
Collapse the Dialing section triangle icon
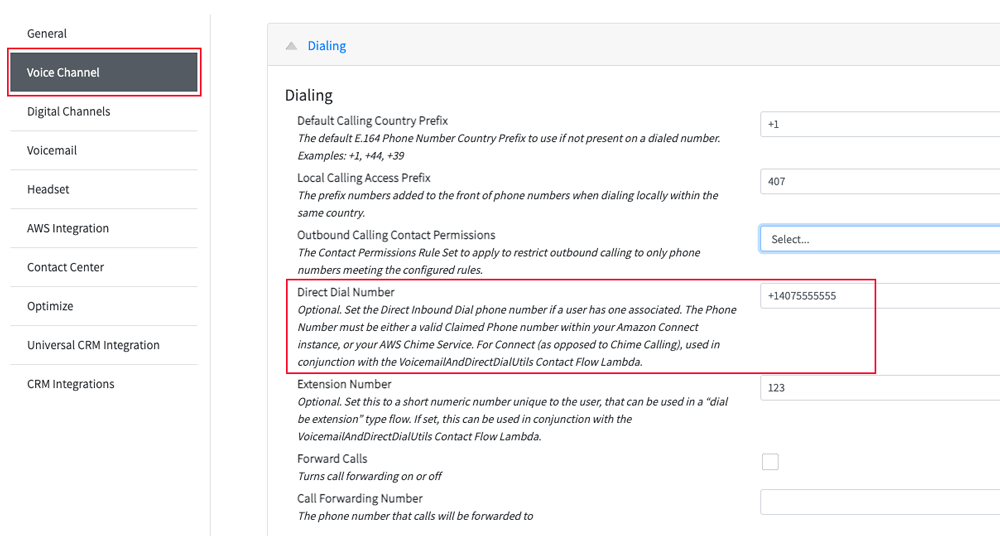point(291,46)
